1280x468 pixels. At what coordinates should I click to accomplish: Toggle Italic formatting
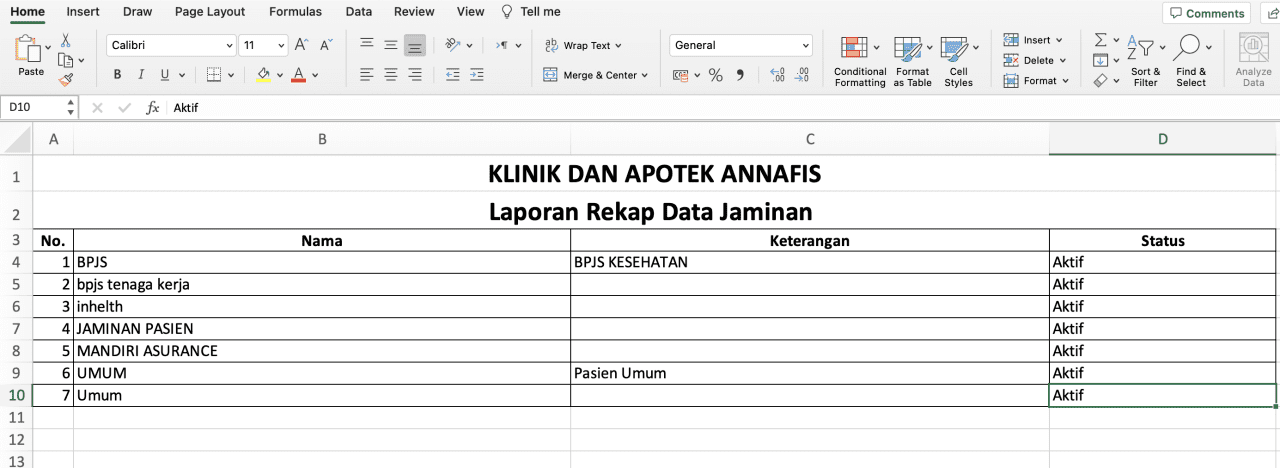click(x=141, y=75)
